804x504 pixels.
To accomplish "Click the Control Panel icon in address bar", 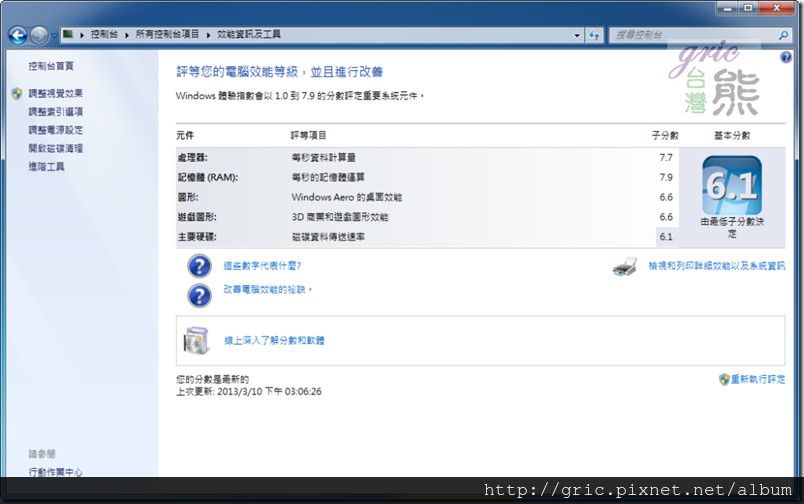I will coord(68,34).
